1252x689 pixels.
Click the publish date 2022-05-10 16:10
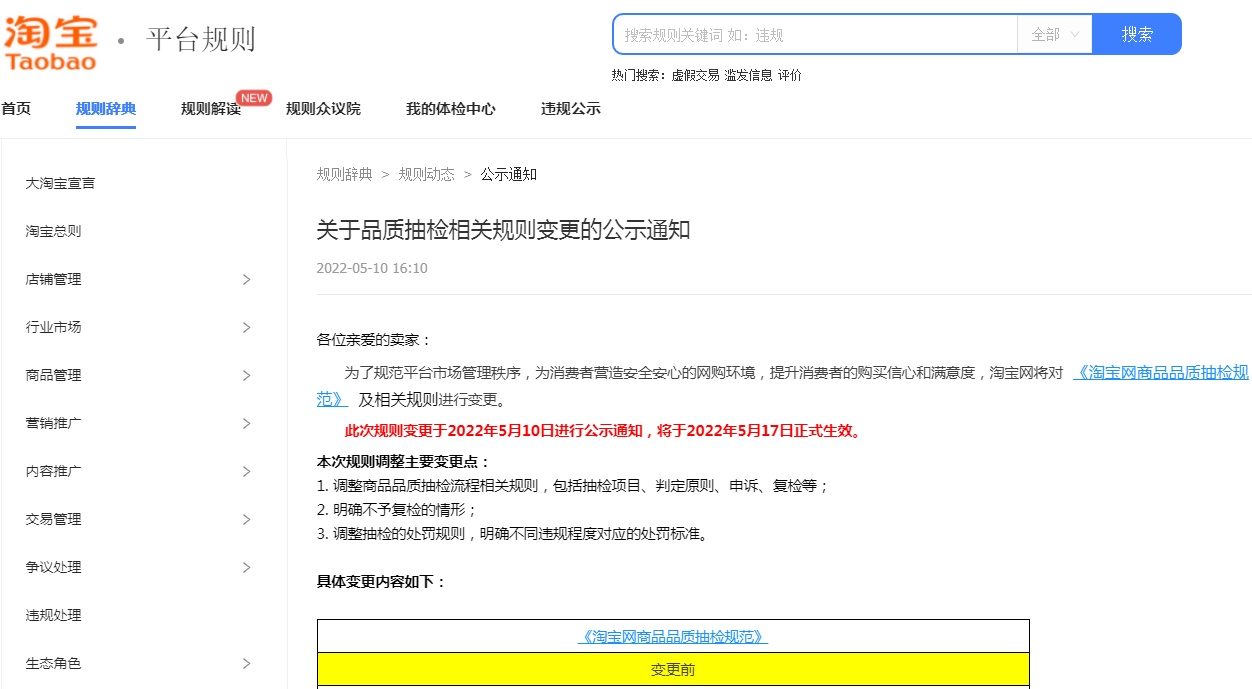[x=372, y=268]
